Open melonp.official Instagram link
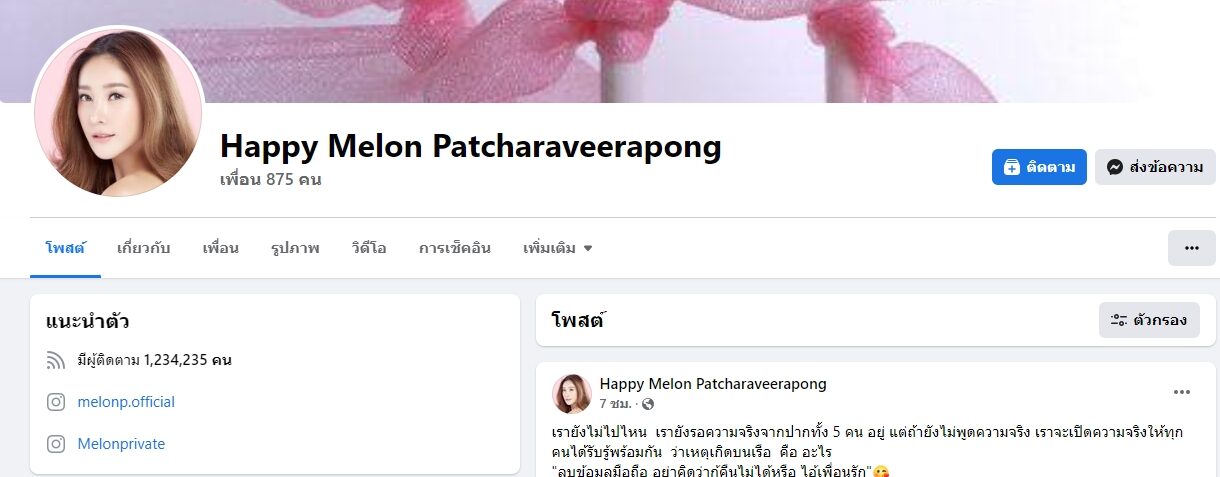The height and width of the screenshot is (477, 1220). 126,402
